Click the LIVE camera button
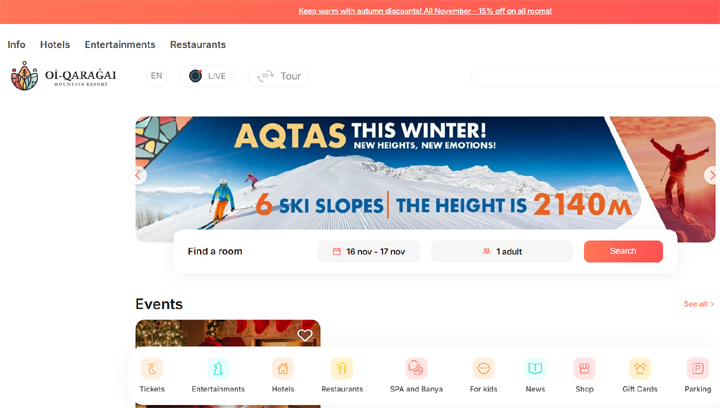720x408 pixels. tap(207, 76)
